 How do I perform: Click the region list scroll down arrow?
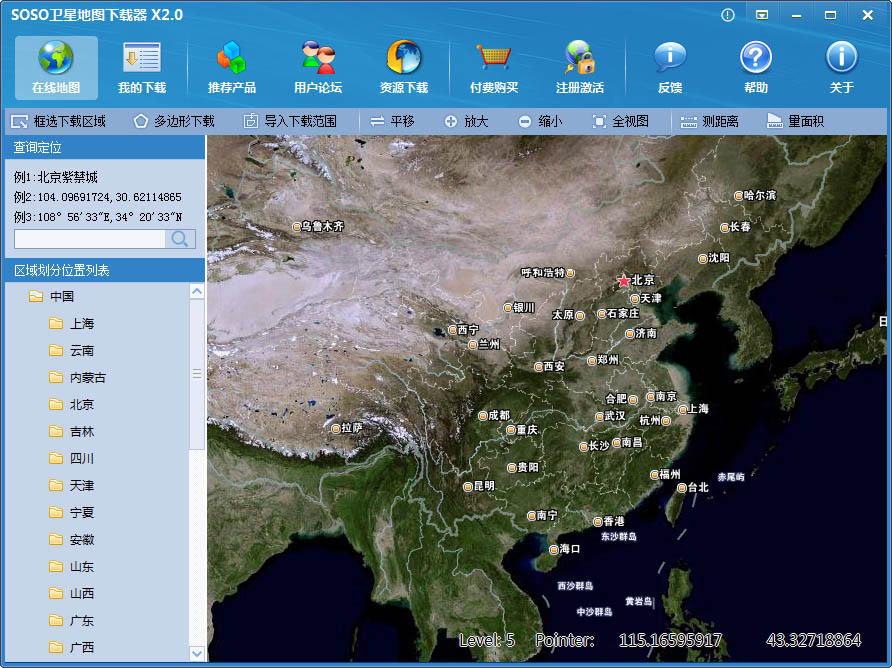(196, 653)
